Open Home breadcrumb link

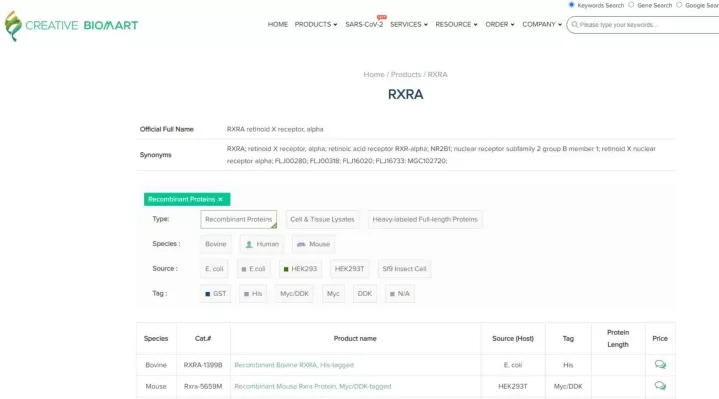pos(374,75)
